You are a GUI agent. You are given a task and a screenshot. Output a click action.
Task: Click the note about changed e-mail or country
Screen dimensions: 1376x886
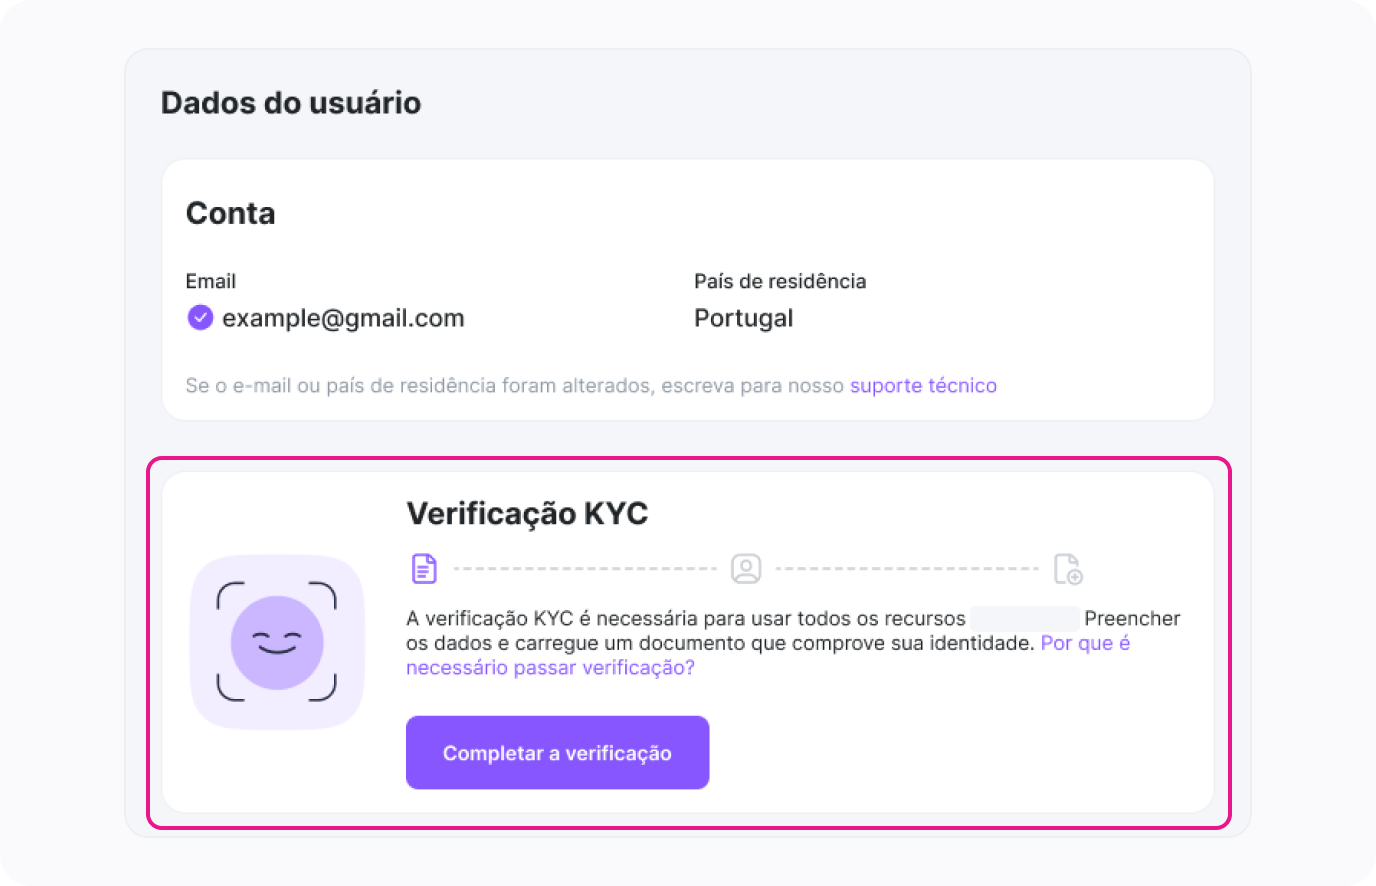coord(515,386)
